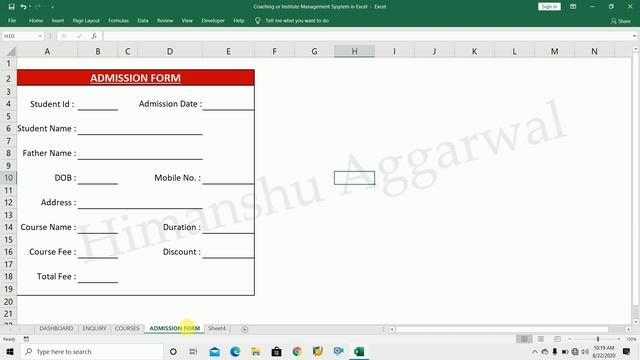Open the Undo history dropdown arrow

point(30,7)
